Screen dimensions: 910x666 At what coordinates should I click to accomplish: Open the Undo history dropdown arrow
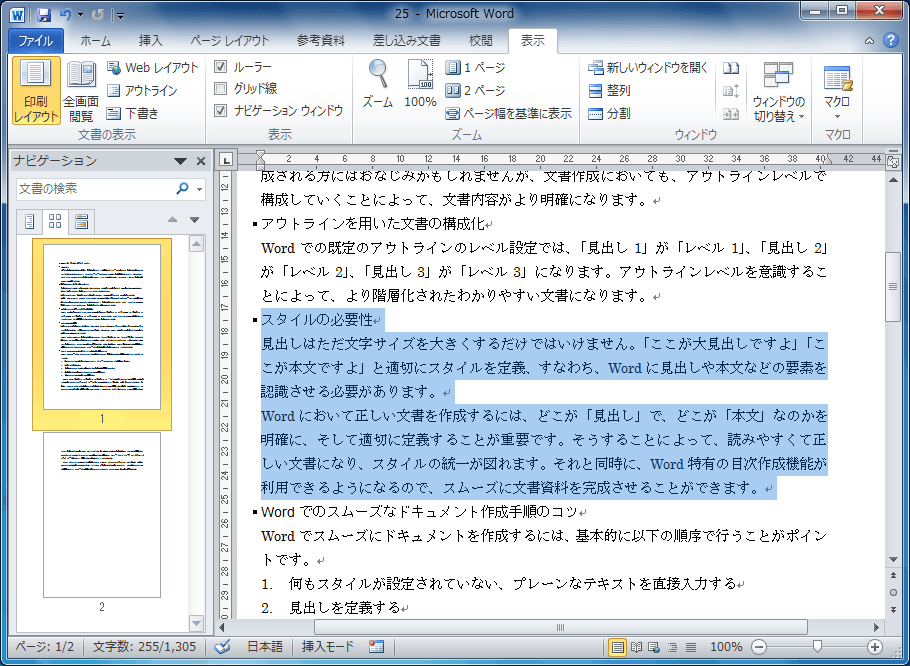click(x=80, y=15)
